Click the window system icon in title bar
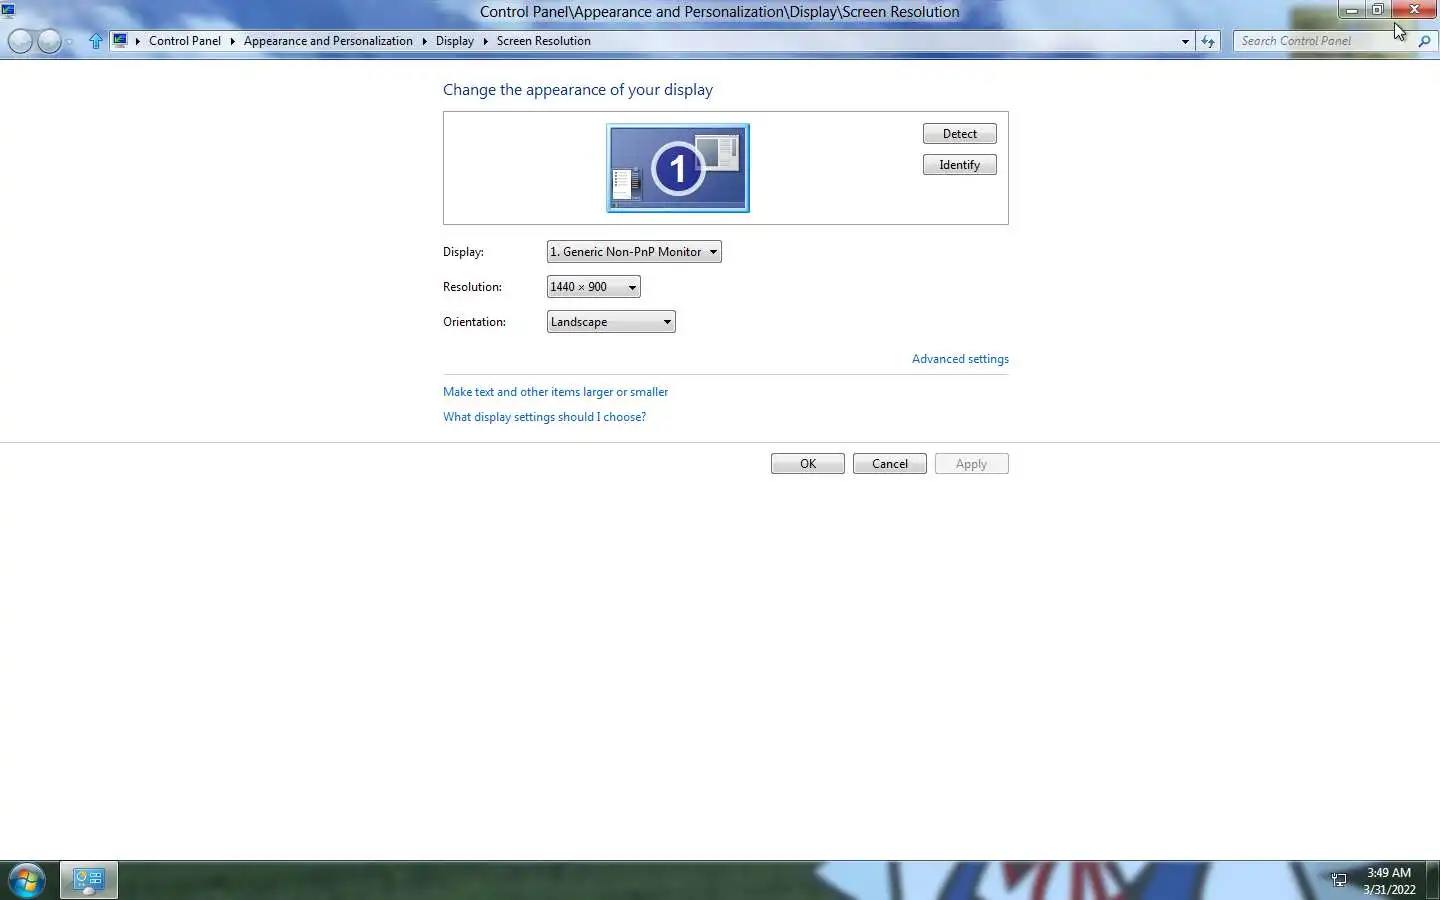Image resolution: width=1440 pixels, height=900 pixels. pyautogui.click(x=9, y=11)
